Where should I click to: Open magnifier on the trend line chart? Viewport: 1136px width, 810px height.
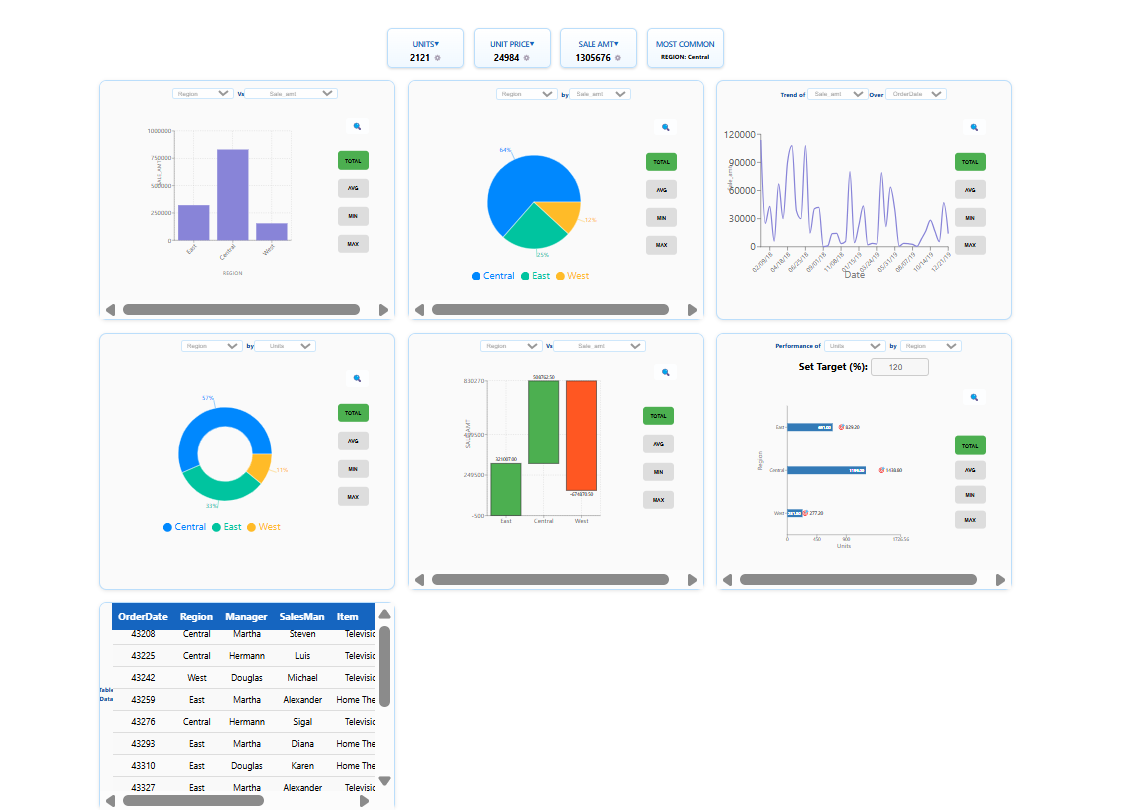point(974,128)
